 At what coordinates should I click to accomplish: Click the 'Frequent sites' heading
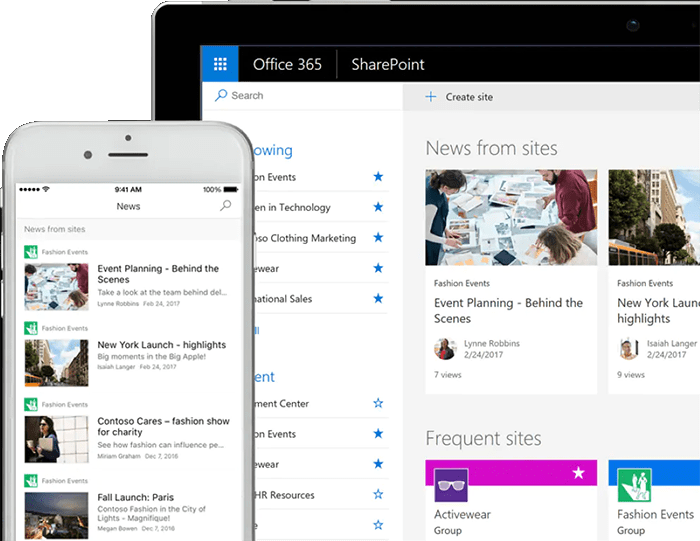click(483, 438)
